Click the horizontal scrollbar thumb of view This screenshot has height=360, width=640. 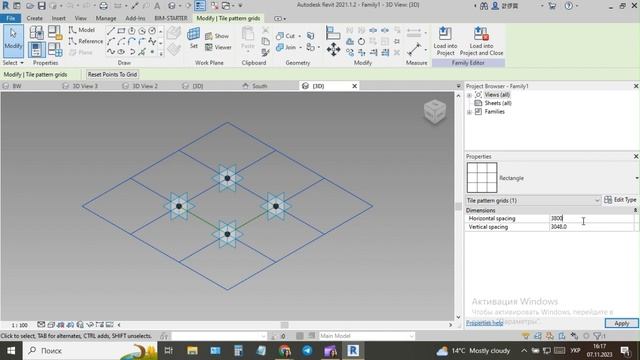coord(284,325)
